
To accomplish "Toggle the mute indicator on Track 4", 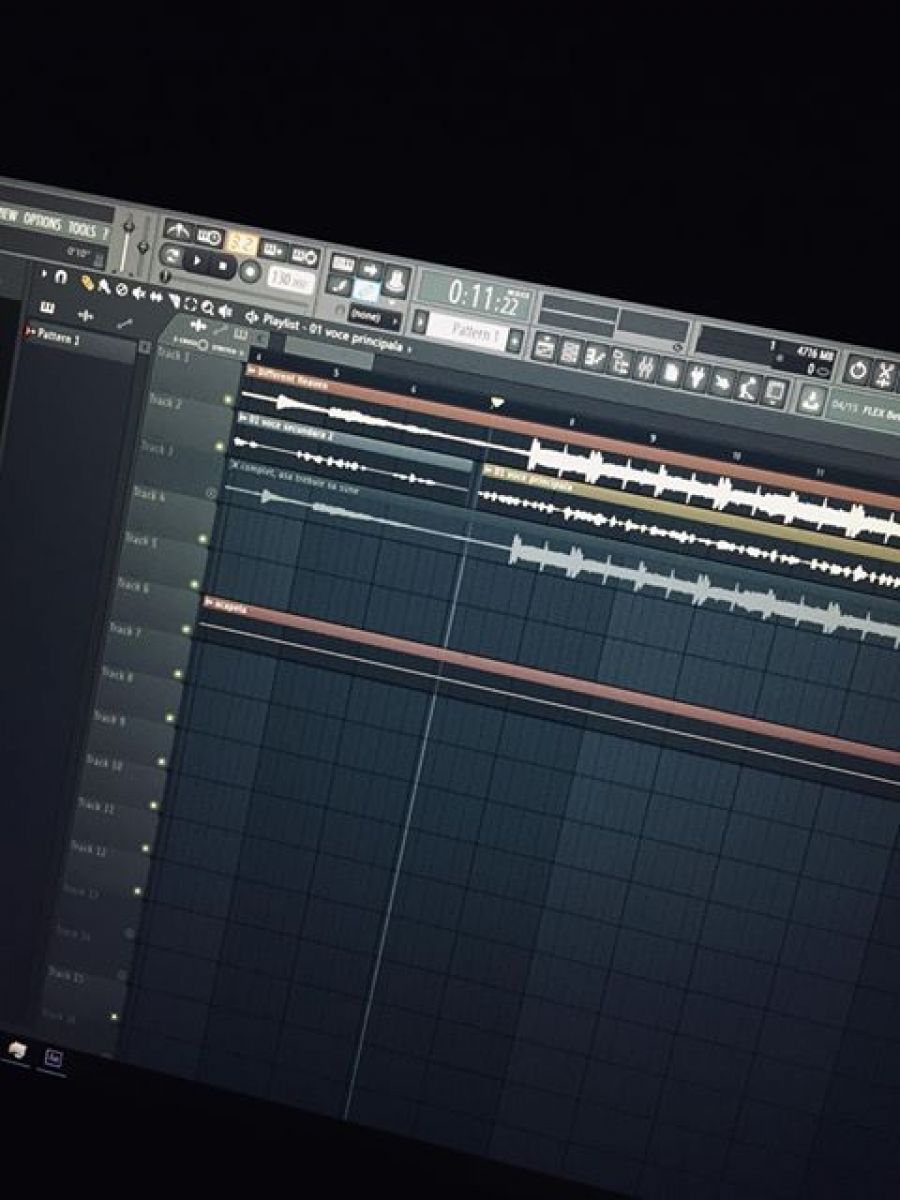I will point(211,493).
